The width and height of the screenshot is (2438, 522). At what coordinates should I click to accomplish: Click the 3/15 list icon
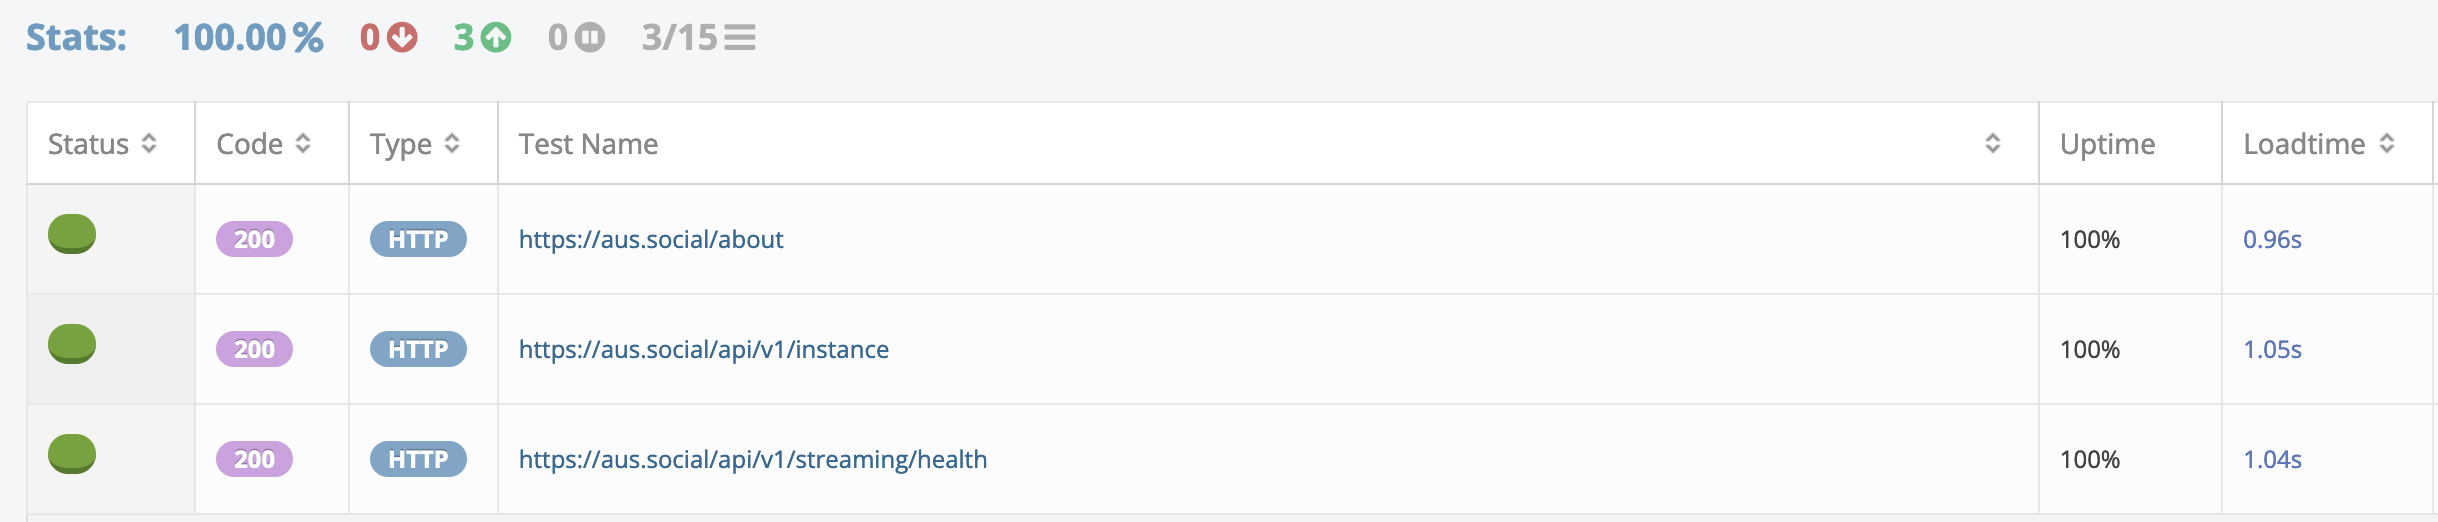tap(740, 38)
